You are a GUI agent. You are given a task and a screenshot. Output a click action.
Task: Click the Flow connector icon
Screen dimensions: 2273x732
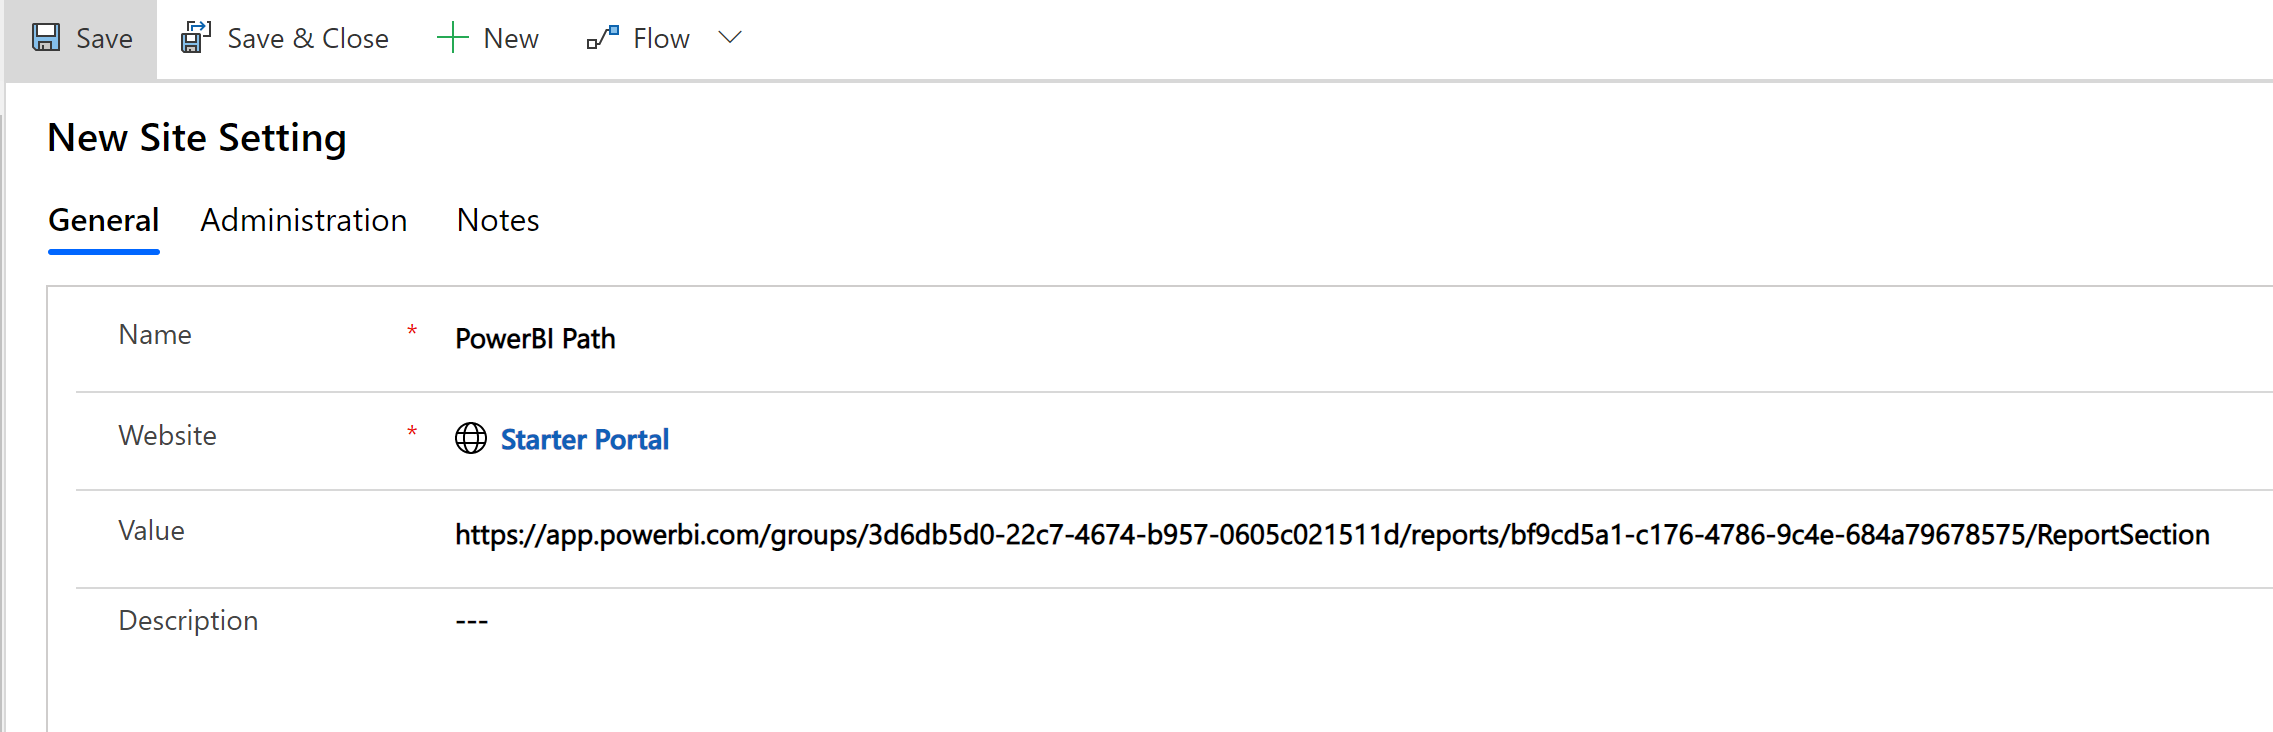click(x=603, y=37)
